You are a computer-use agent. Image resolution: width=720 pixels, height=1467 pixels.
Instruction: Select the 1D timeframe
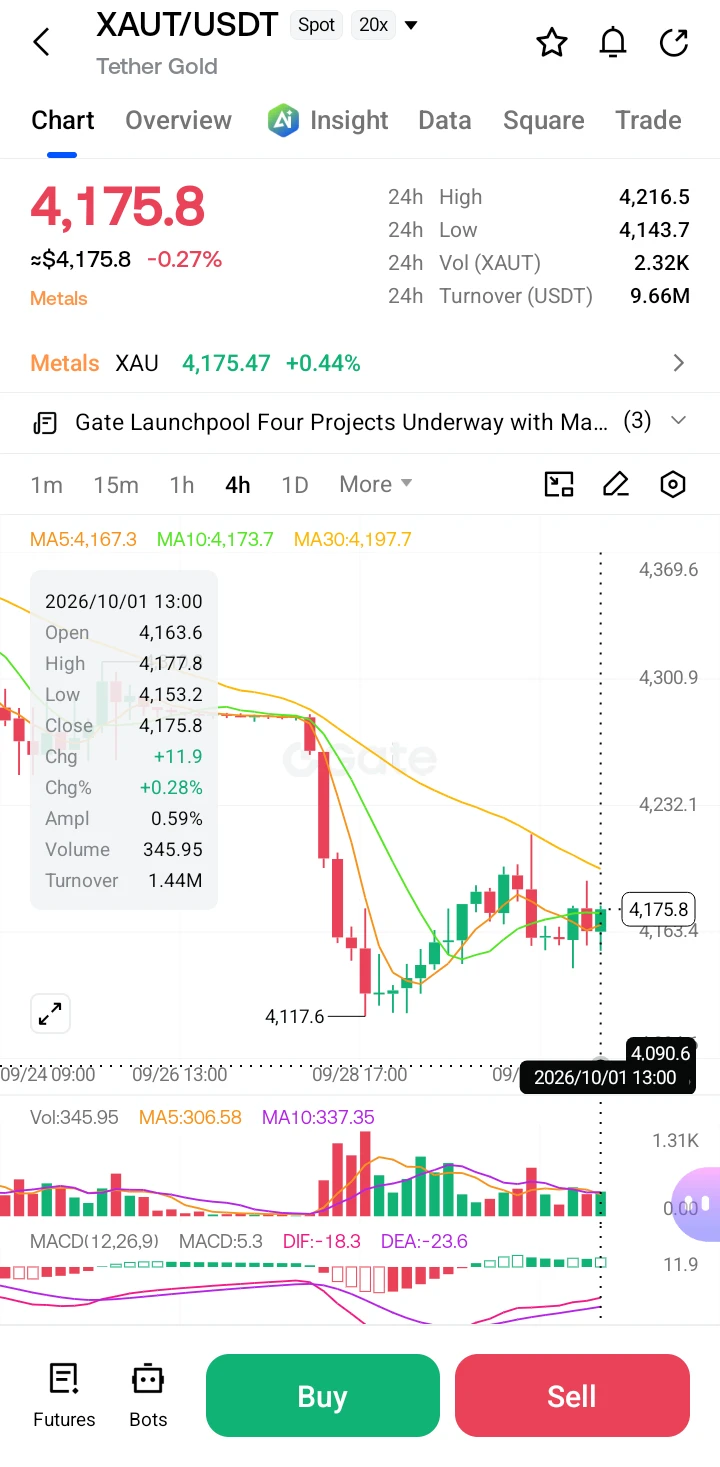(295, 485)
